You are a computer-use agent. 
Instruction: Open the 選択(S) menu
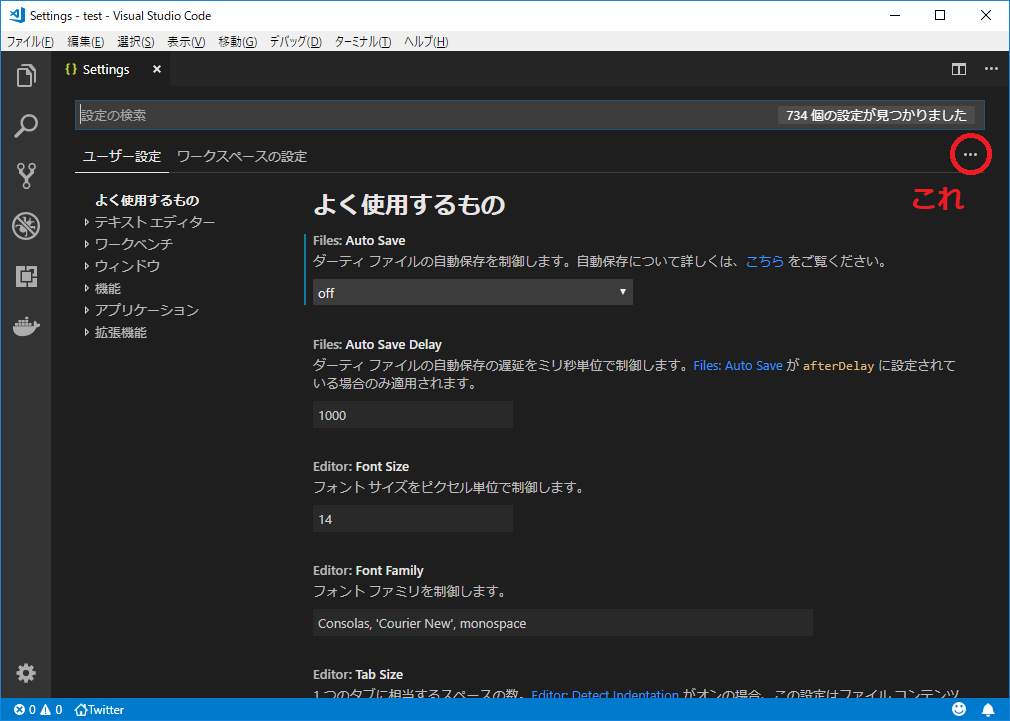135,42
